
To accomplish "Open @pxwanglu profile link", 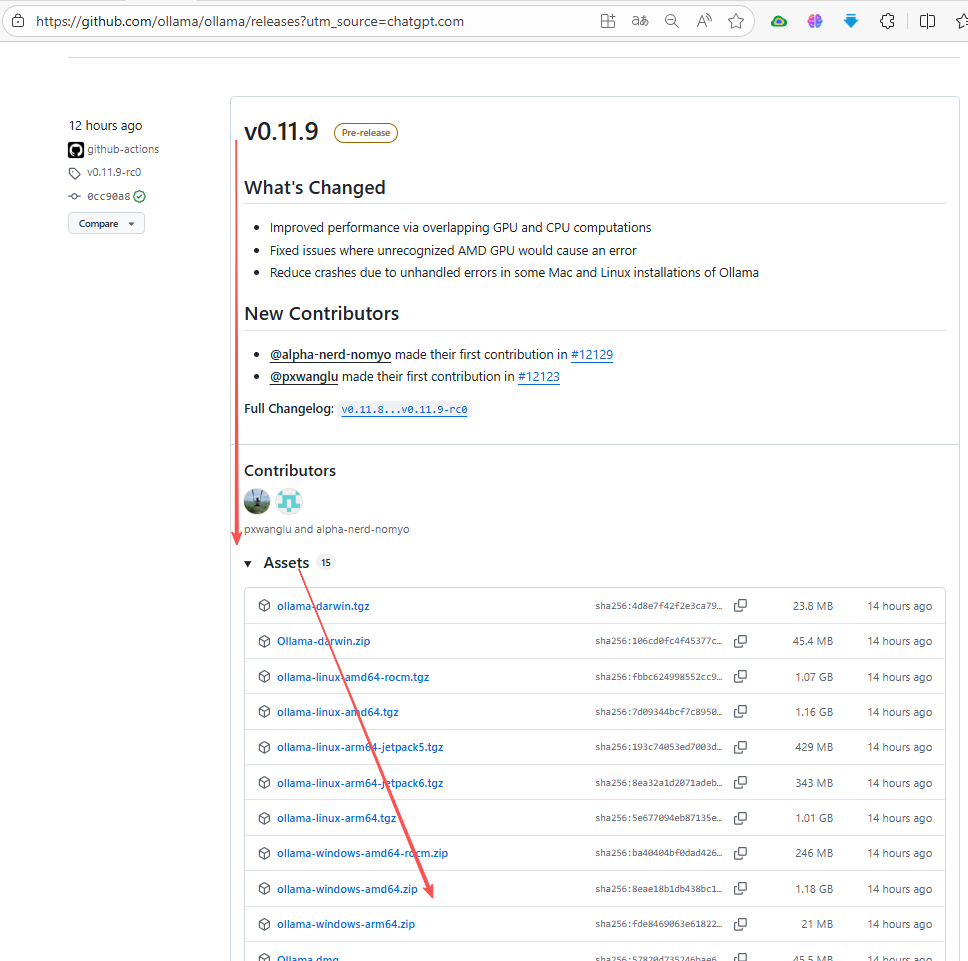I will (304, 376).
